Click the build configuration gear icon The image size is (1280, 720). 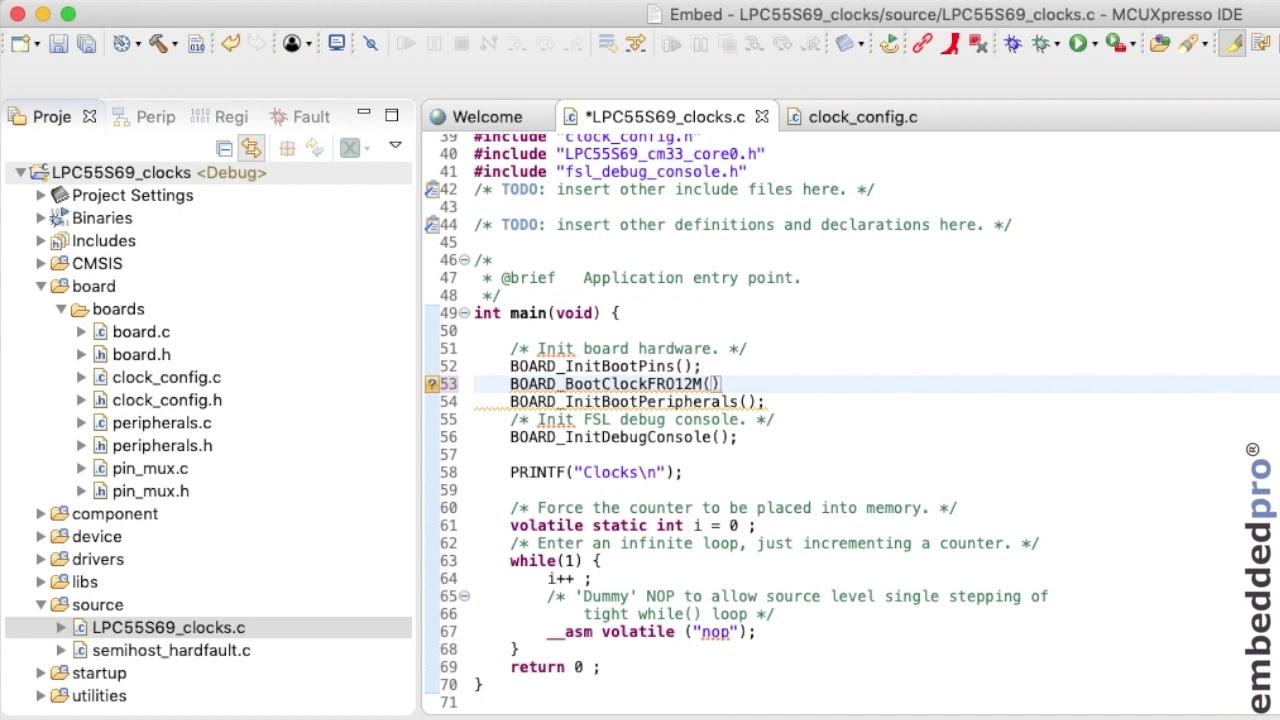(121, 43)
